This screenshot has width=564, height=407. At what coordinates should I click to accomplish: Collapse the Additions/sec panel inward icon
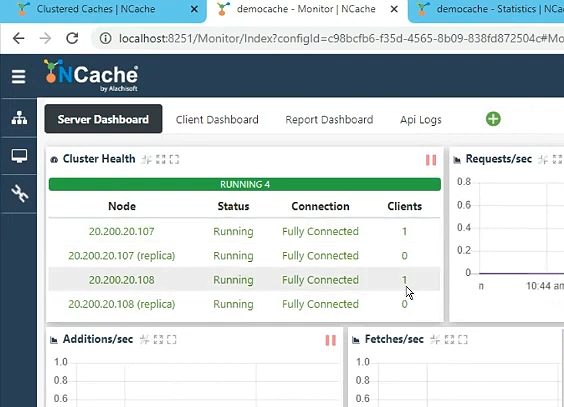144,339
